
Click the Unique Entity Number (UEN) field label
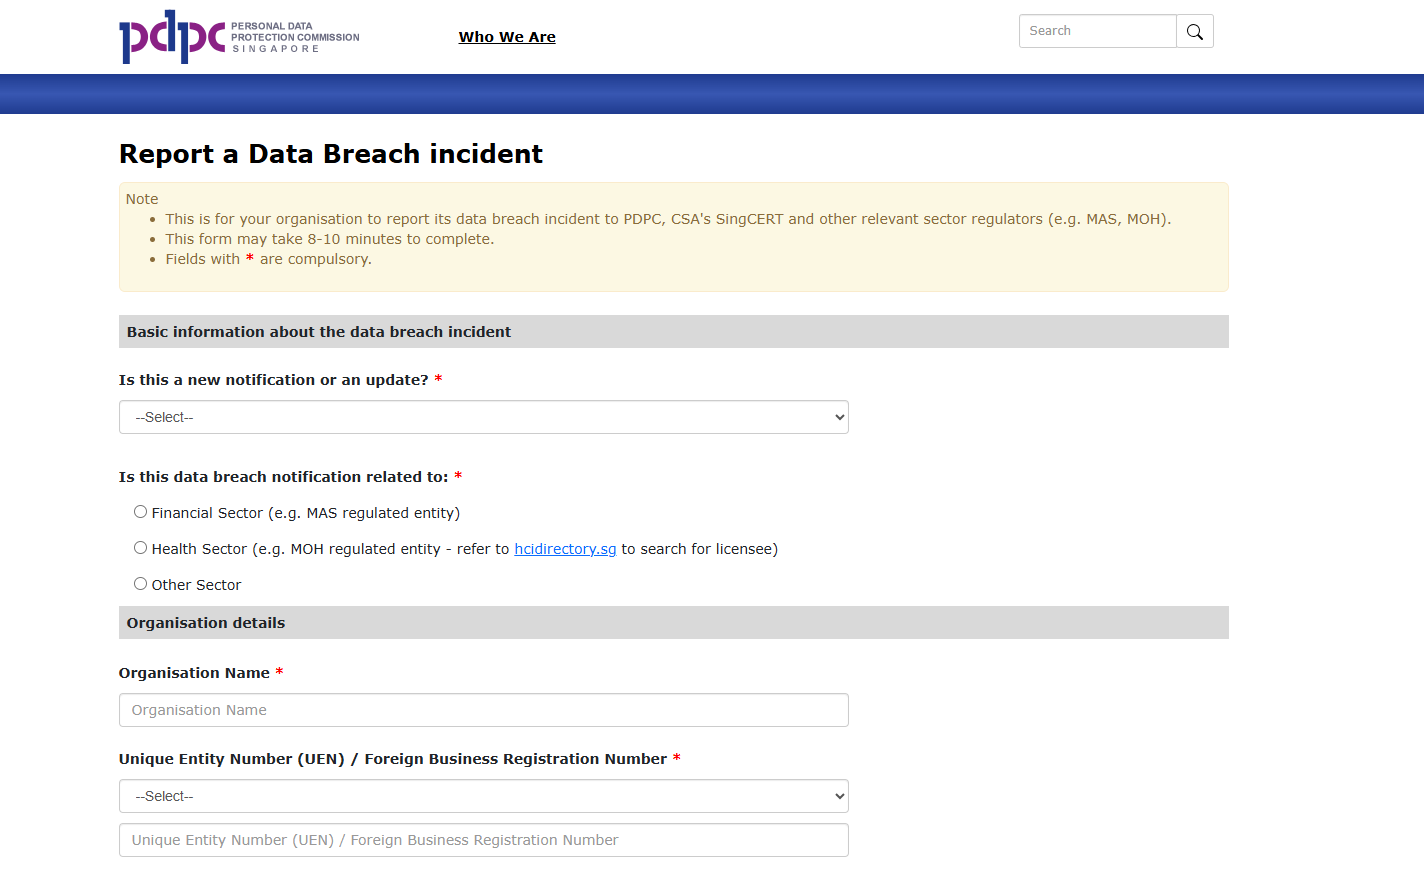click(x=392, y=759)
